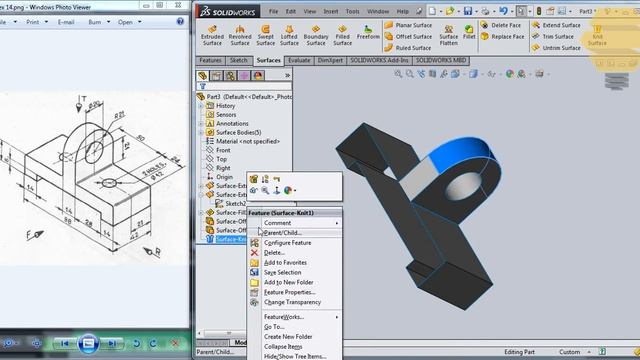
Task: Activate the Lofted Surface tool
Action: tap(289, 35)
